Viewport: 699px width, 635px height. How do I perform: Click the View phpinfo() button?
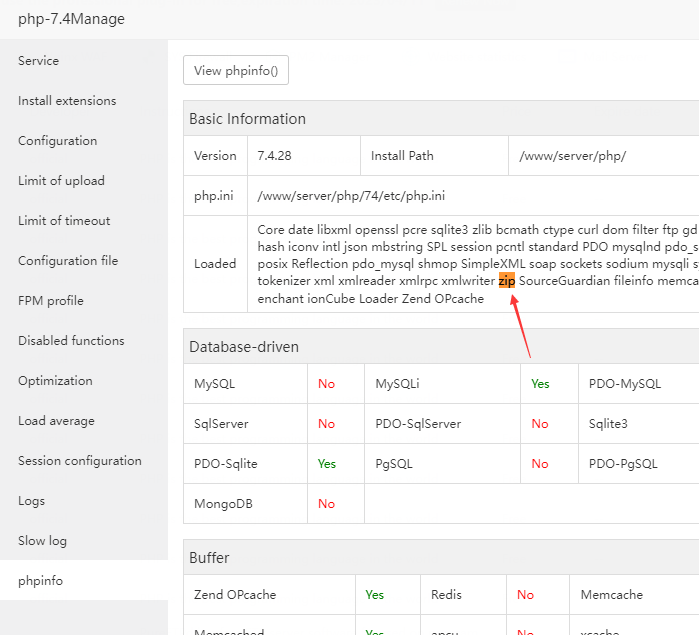pos(236,71)
